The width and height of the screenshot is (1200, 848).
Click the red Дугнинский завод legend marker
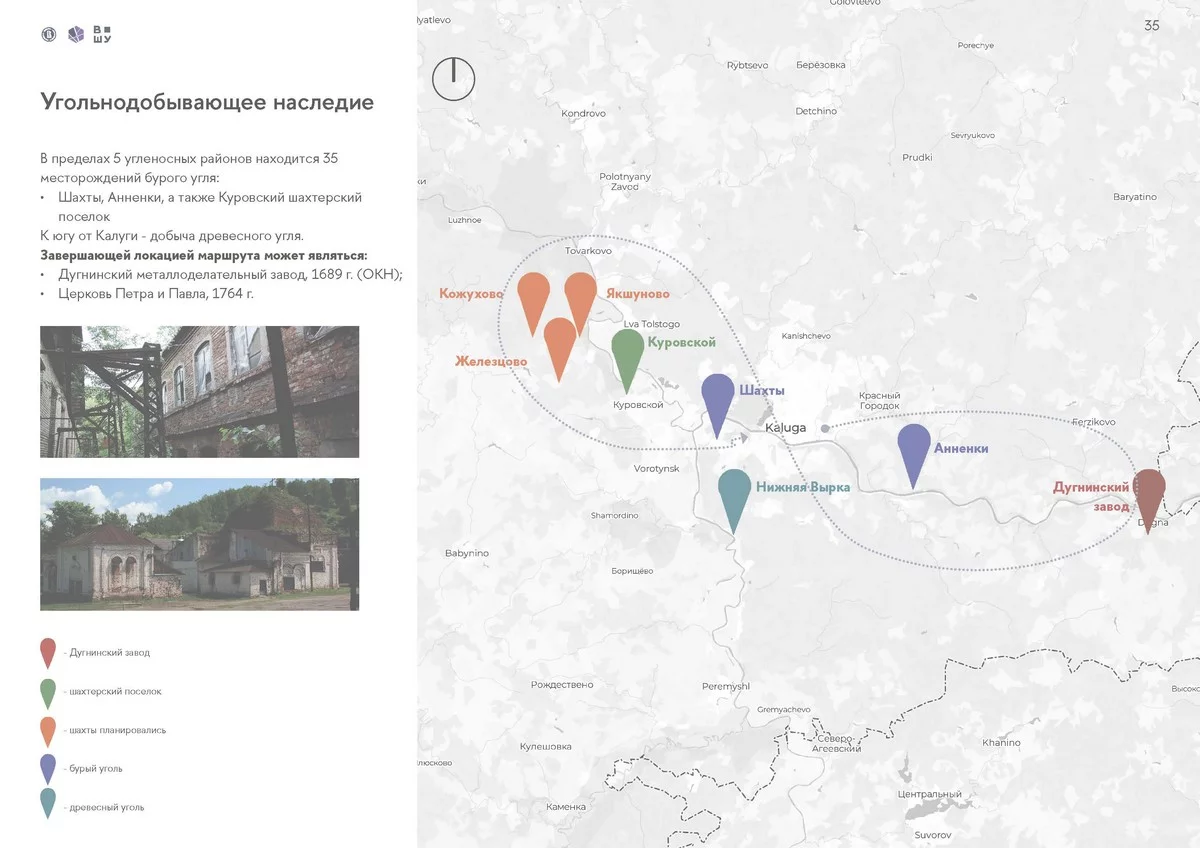pos(48,652)
